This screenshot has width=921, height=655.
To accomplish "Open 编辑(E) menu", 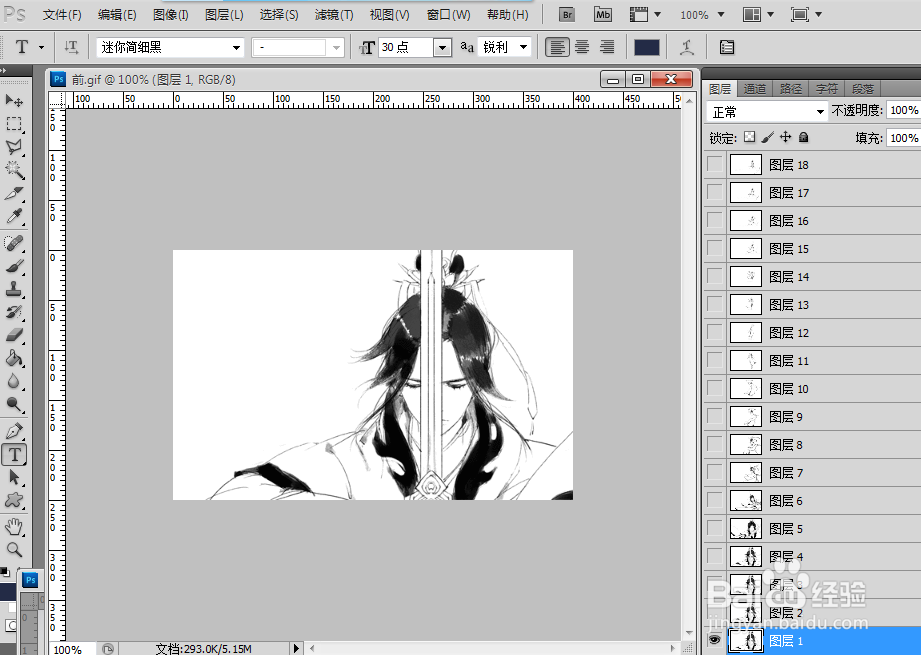I will [117, 15].
